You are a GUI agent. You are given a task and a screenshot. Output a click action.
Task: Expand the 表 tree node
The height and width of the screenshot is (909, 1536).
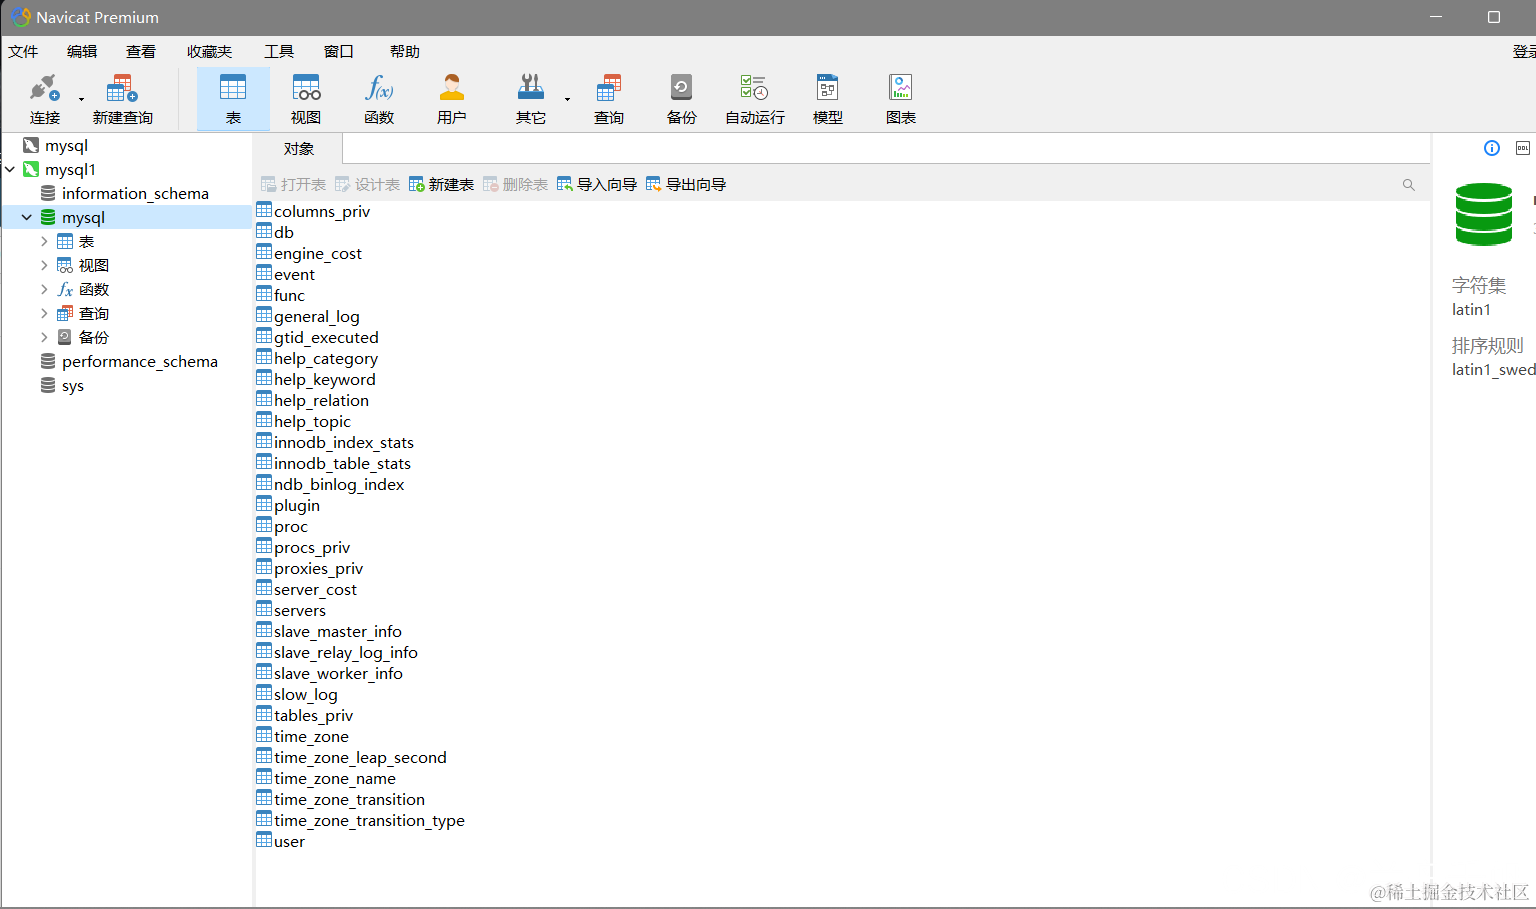tap(44, 242)
